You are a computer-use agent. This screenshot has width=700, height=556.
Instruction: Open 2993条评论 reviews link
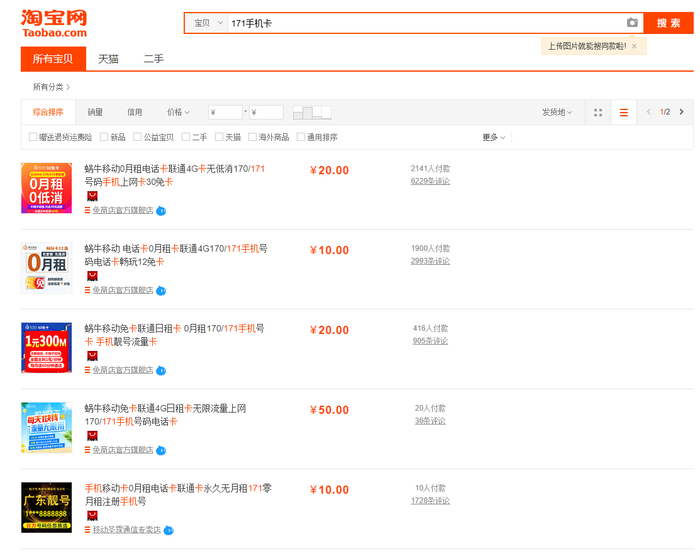click(x=430, y=261)
